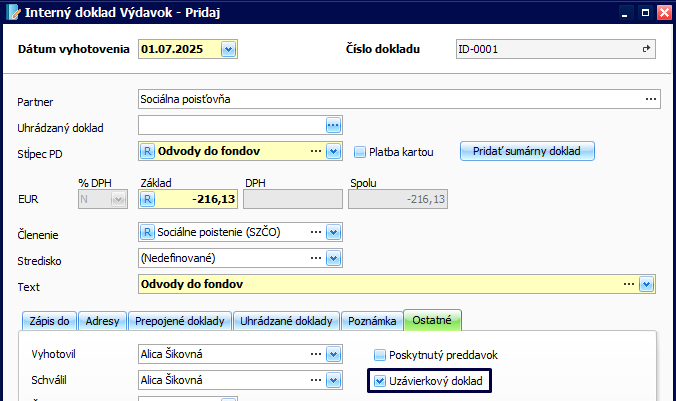Screen dimensions: 676x401
Task: Check the Poskytnutý preddavok checkbox
Action: click(380, 355)
